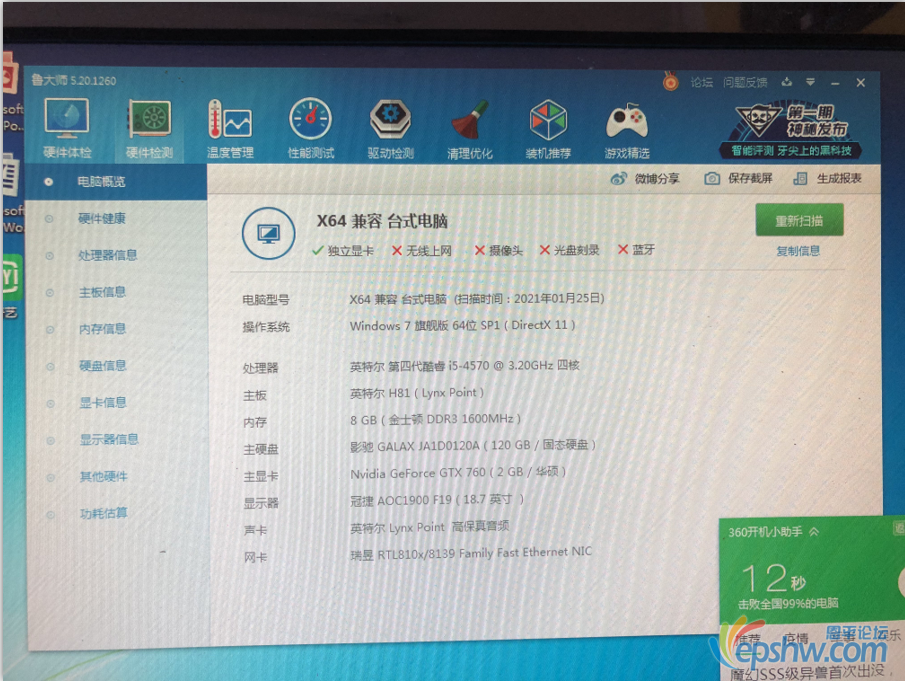Click the network card value 瑞昱 RTL810x/8139 Family

click(471, 553)
